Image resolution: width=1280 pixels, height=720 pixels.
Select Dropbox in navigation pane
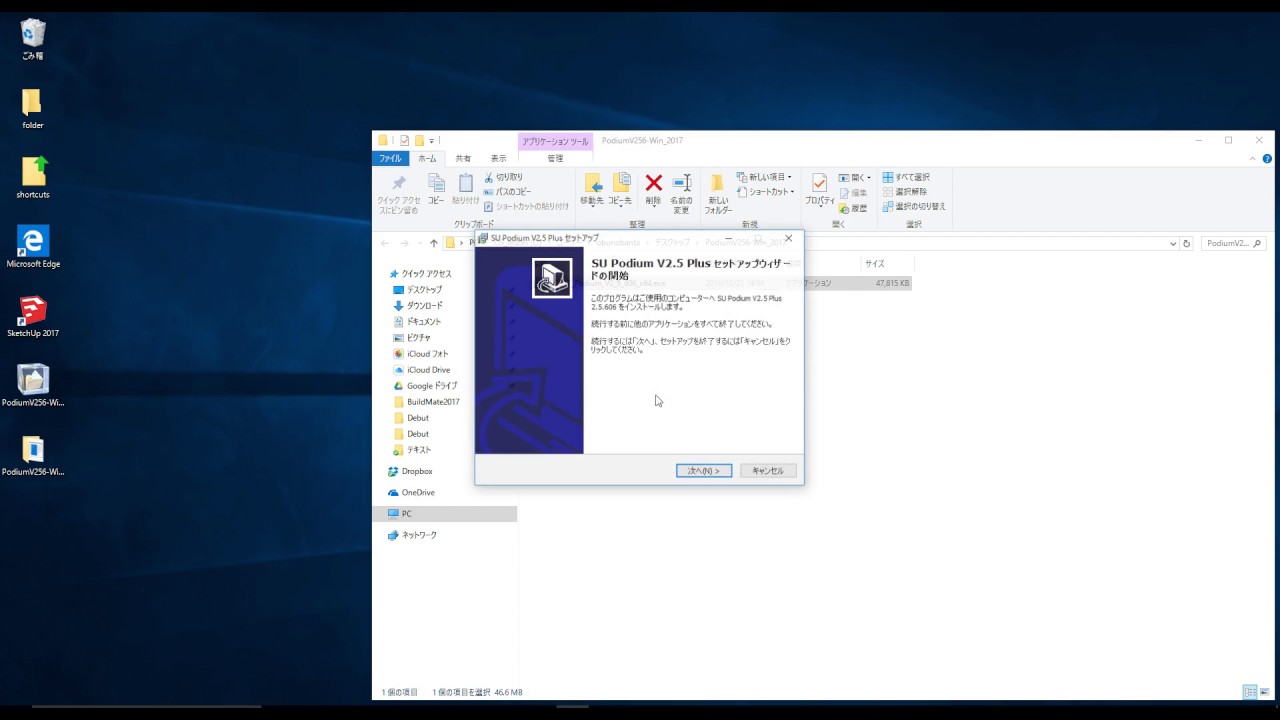[x=410, y=471]
